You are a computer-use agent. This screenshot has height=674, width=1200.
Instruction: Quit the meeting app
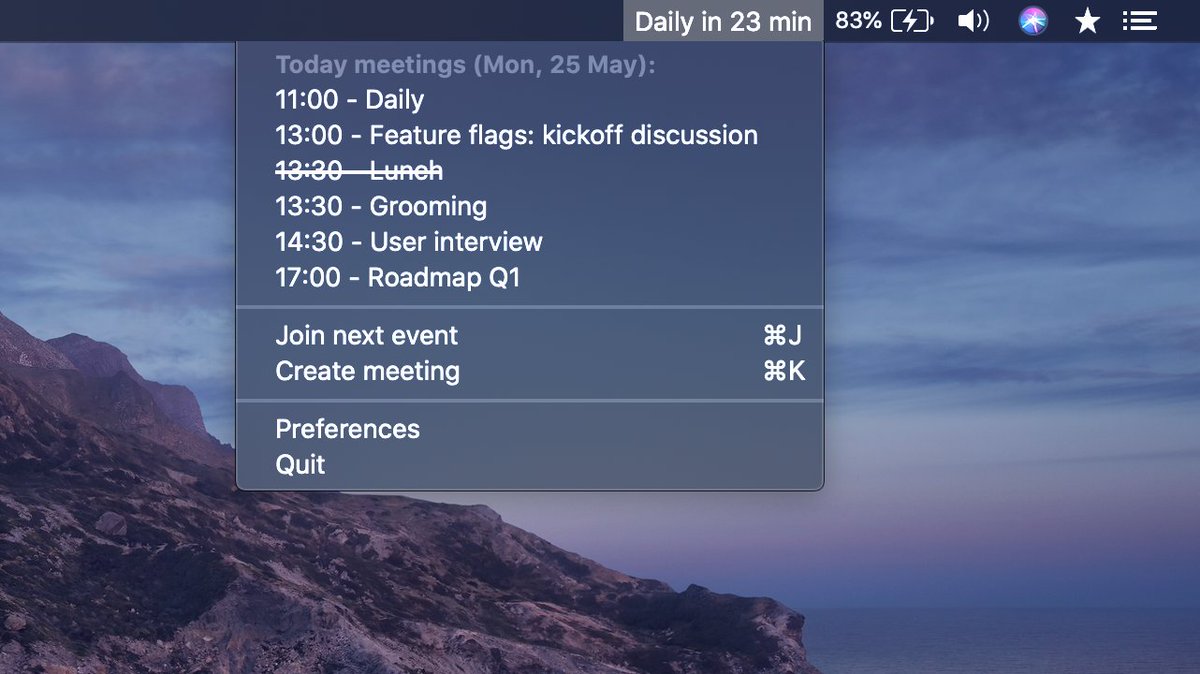(530, 464)
